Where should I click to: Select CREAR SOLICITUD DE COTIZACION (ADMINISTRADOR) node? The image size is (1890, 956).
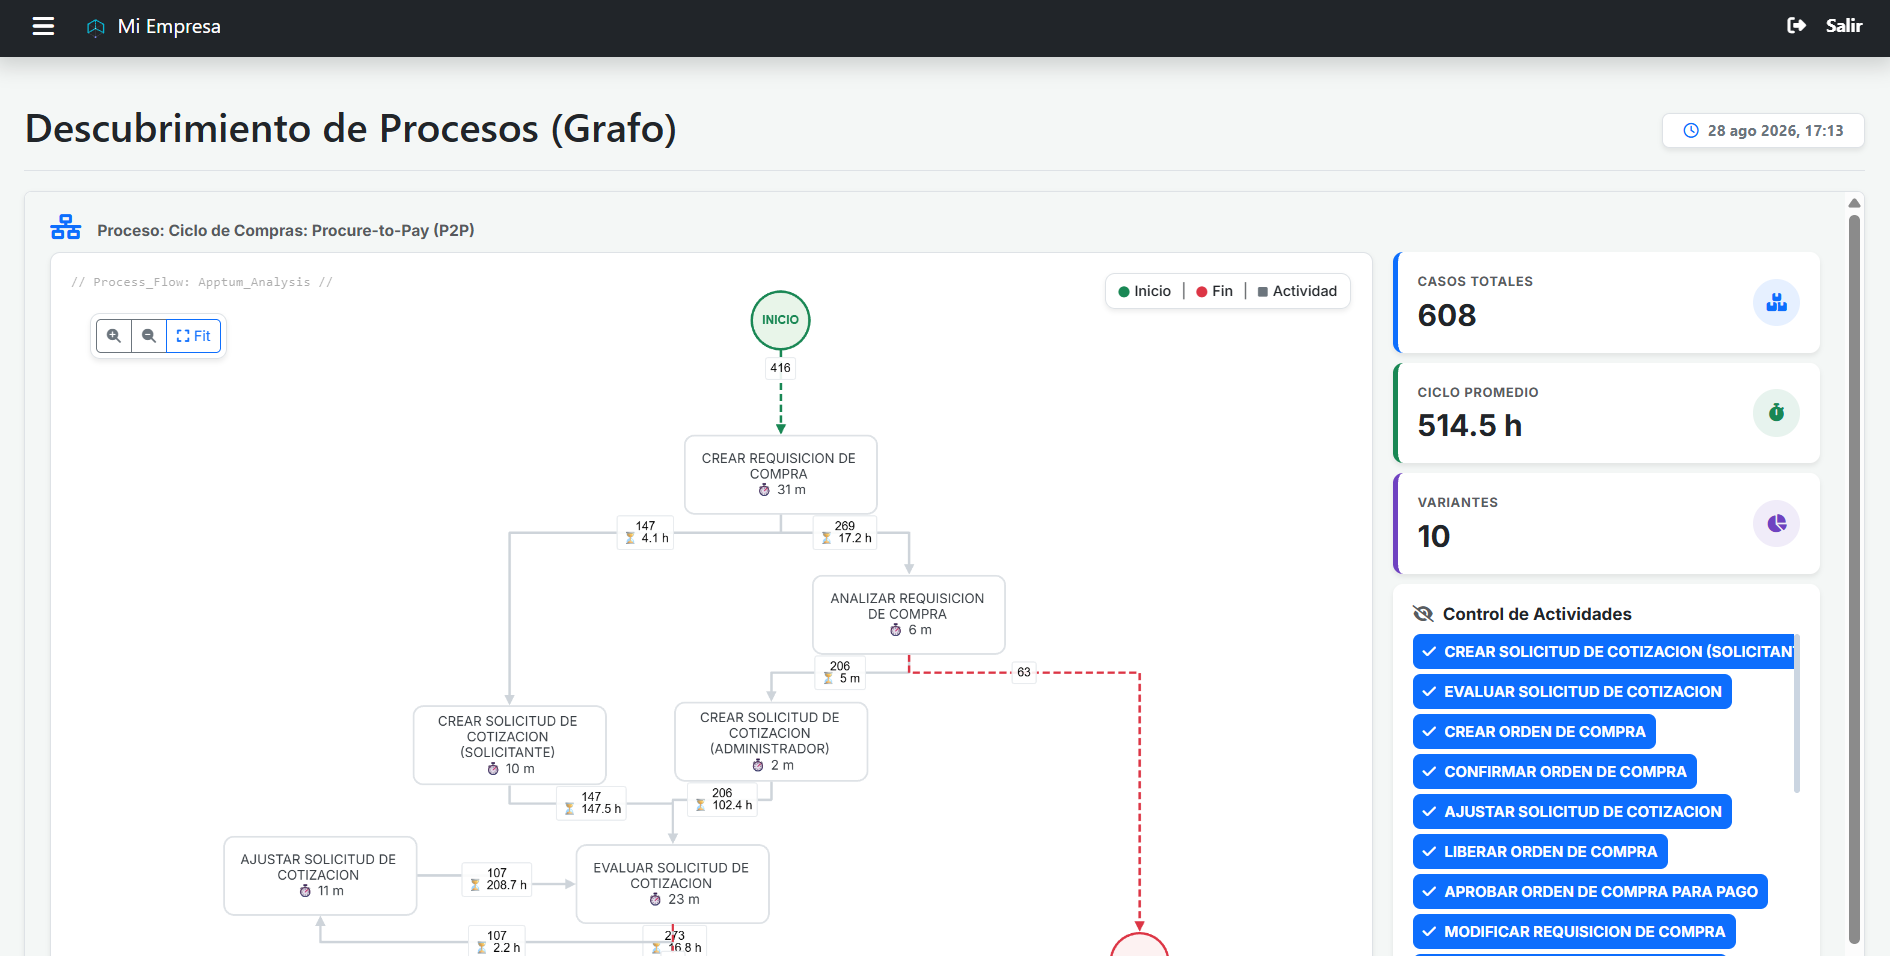[771, 741]
